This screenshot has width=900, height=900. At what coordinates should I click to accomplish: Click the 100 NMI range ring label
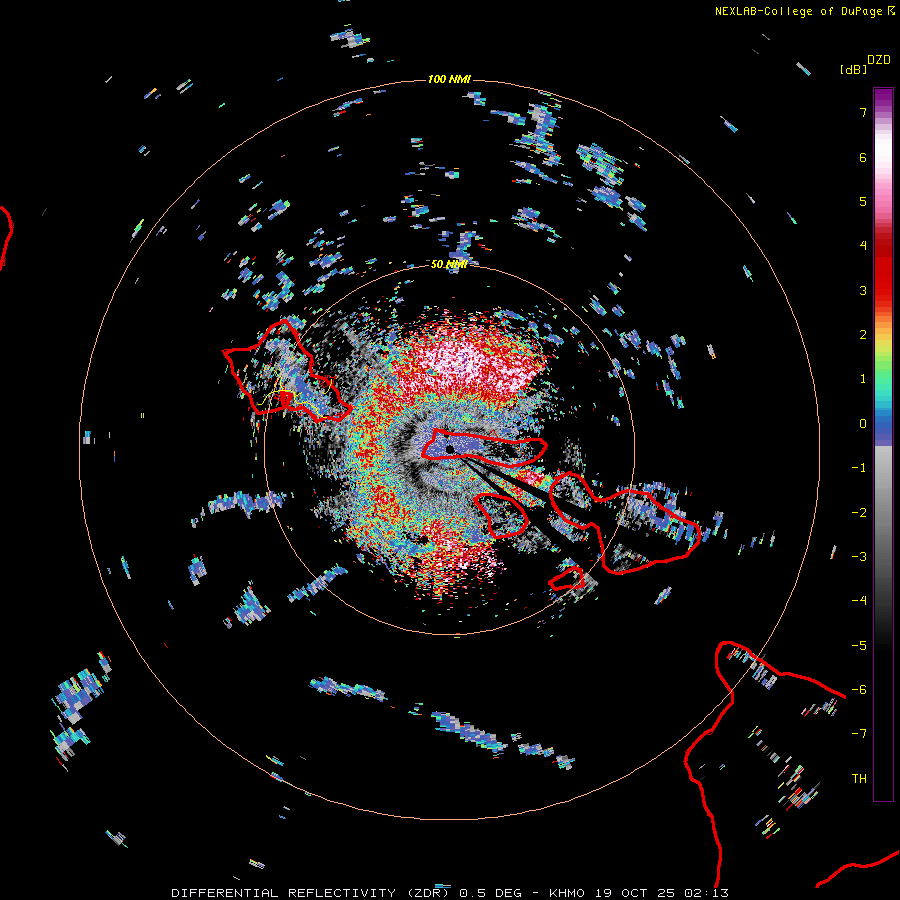[449, 79]
